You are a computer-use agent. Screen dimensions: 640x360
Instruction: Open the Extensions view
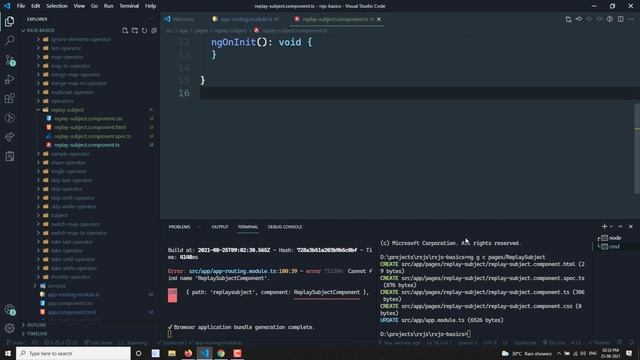pos(9,98)
